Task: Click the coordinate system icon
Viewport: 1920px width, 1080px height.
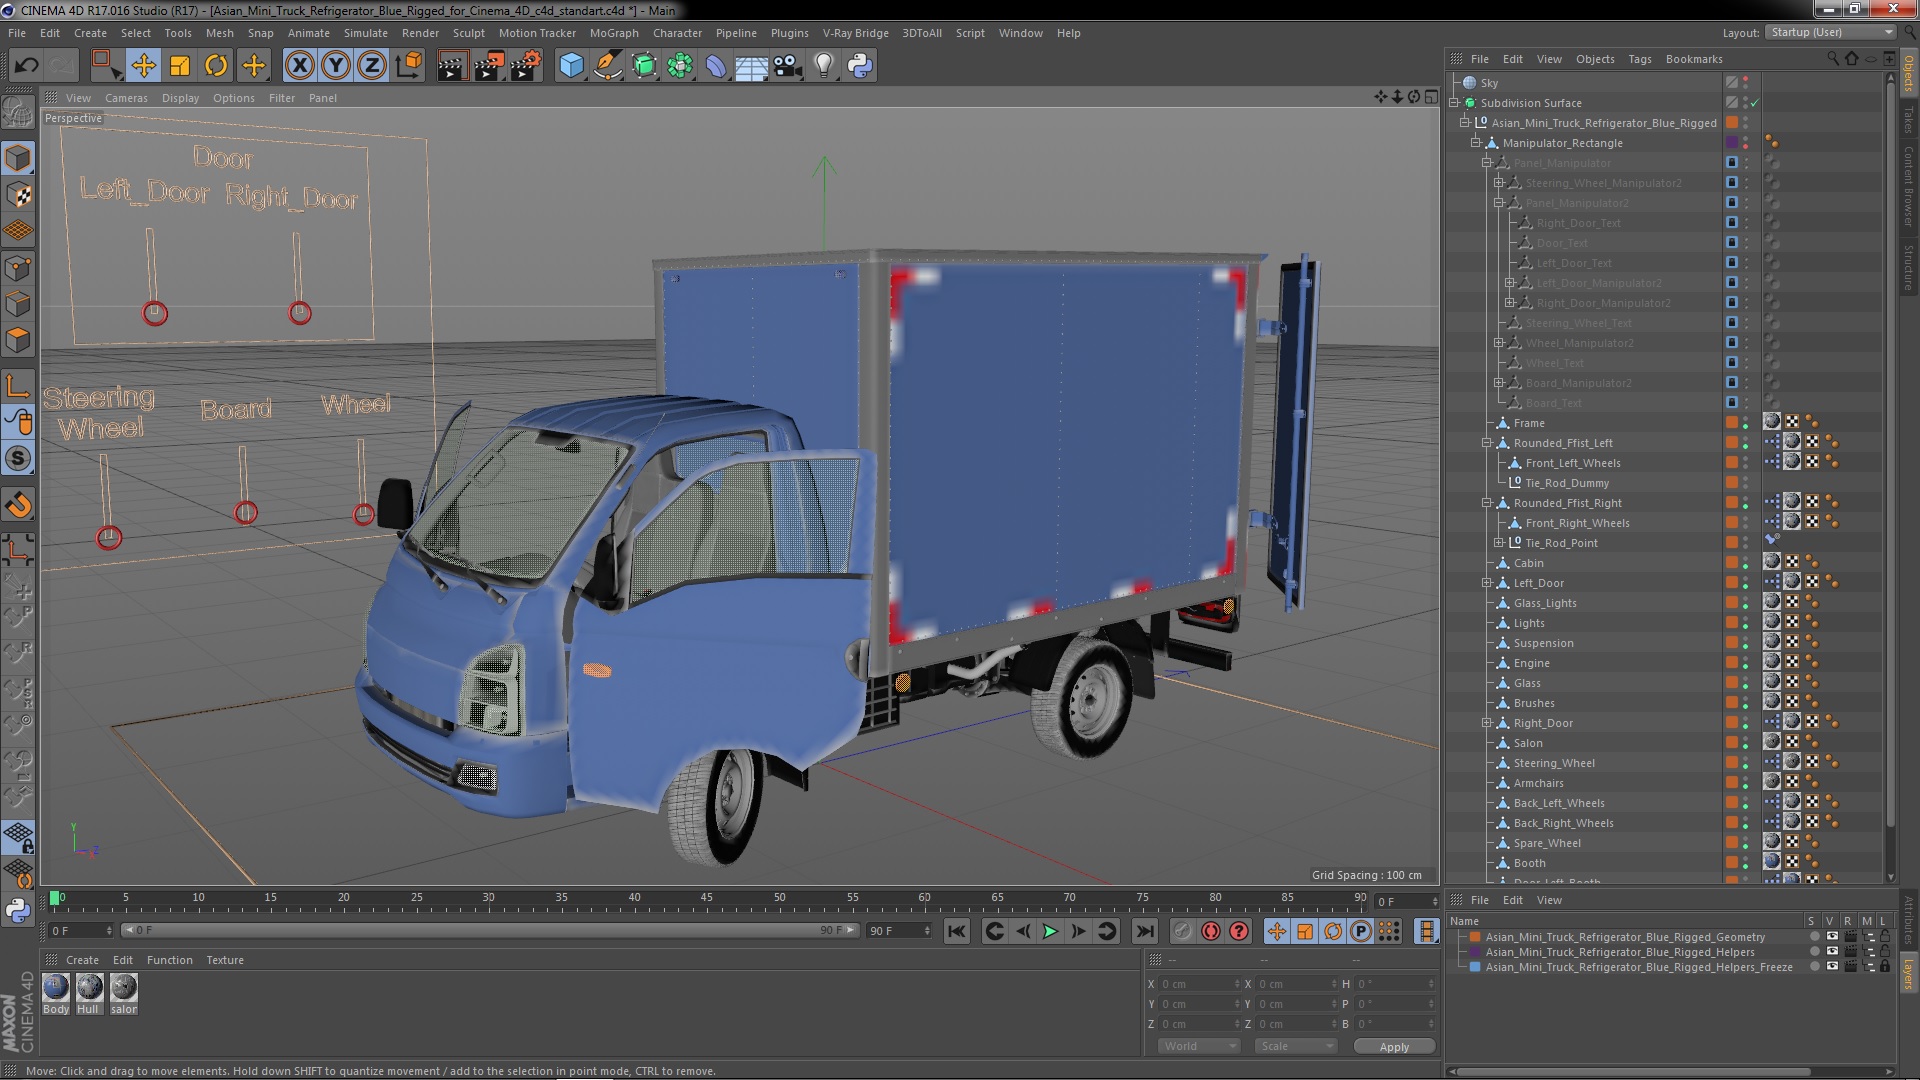Action: point(409,66)
